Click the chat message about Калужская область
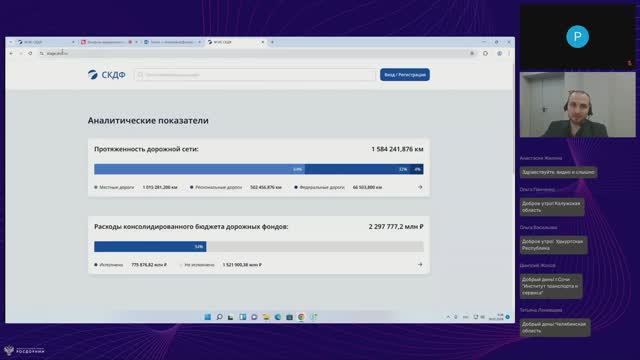The height and width of the screenshot is (360, 640). 552,207
